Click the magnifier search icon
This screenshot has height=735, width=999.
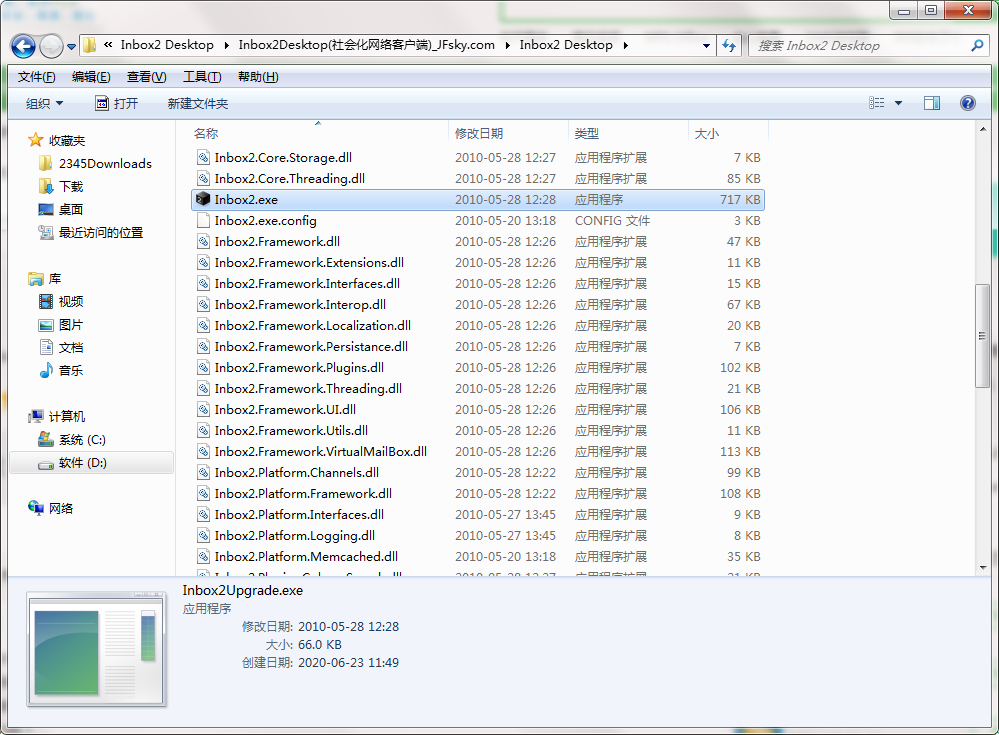[x=977, y=45]
